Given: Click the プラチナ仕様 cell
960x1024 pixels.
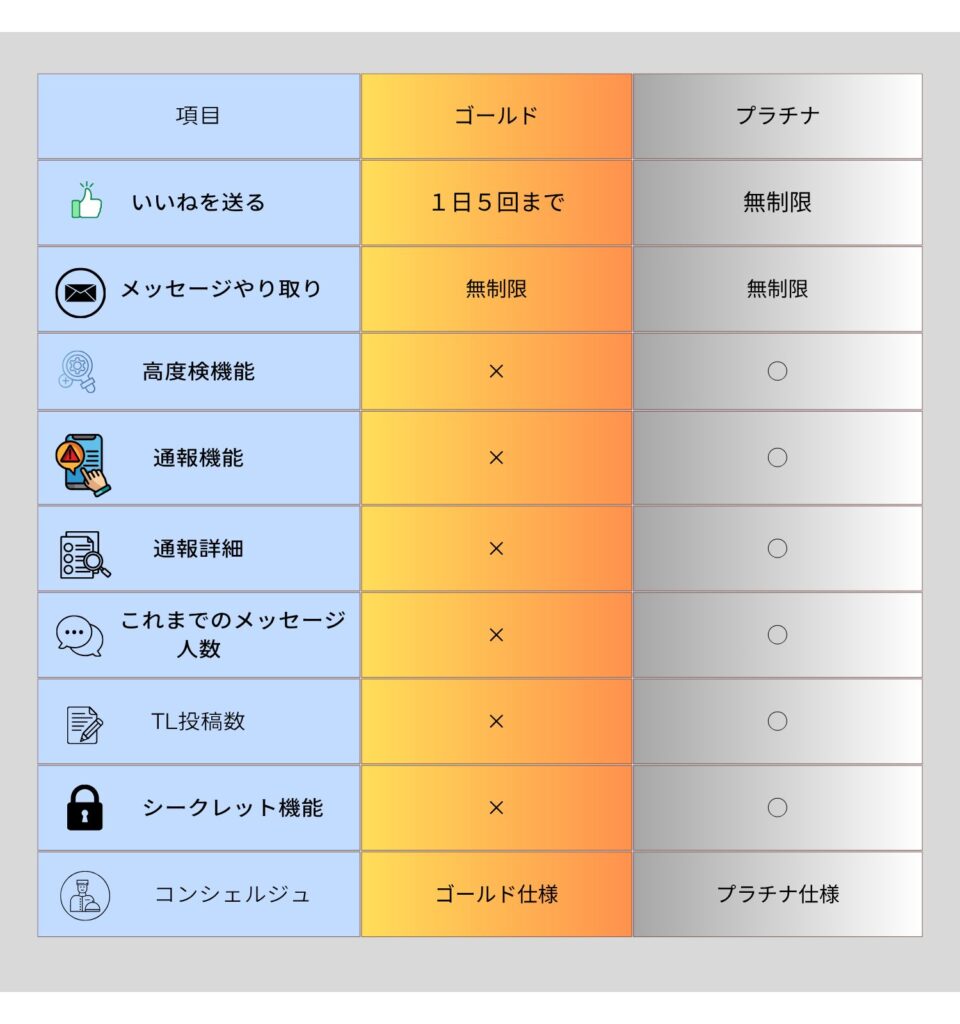Looking at the screenshot, I should click(777, 894).
